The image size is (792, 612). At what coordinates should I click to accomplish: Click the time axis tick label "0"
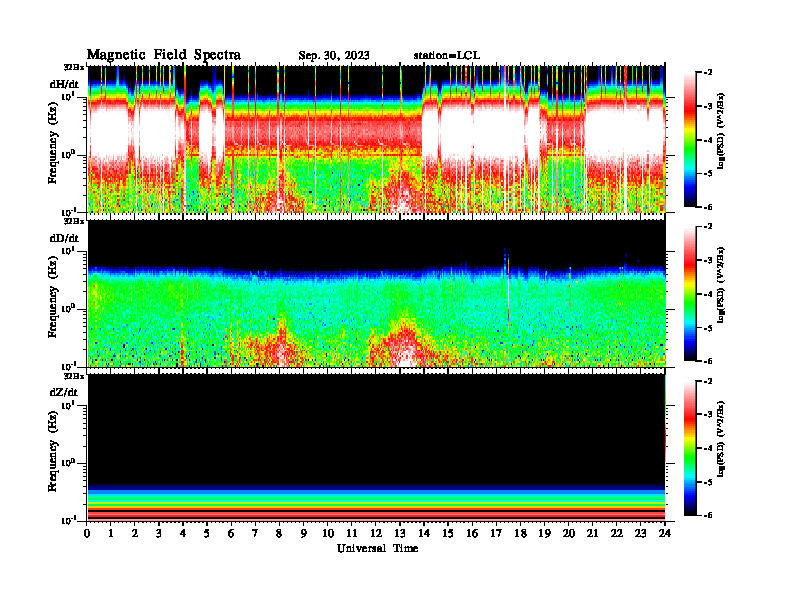[x=87, y=533]
